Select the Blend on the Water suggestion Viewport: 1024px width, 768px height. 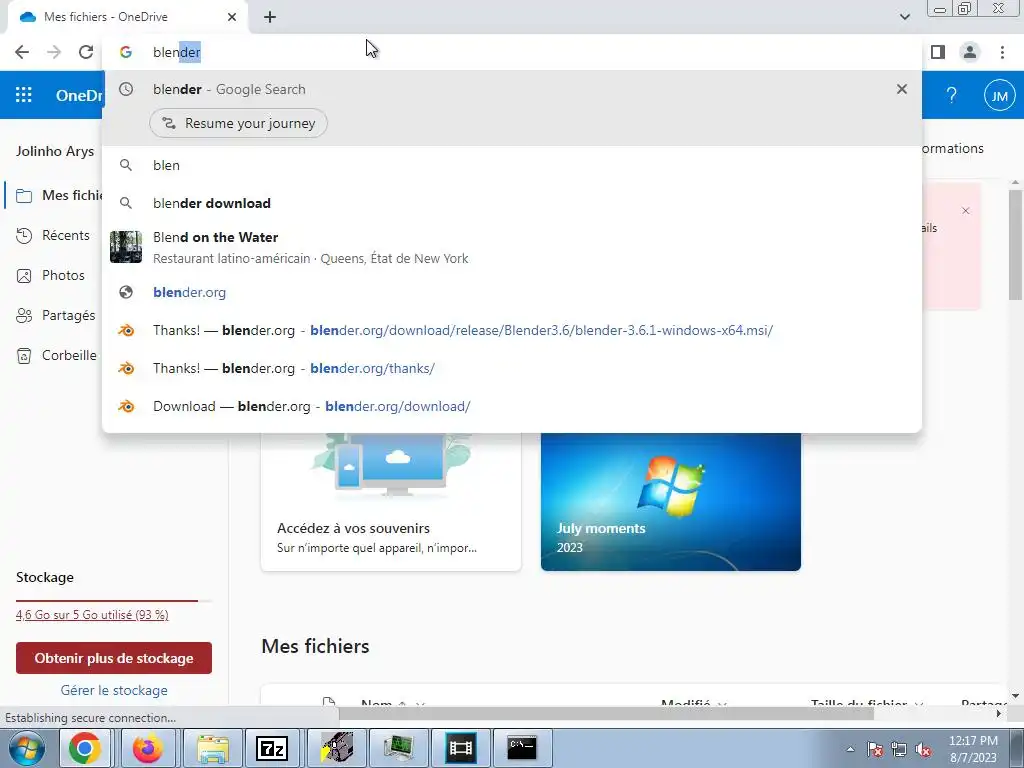click(512, 247)
